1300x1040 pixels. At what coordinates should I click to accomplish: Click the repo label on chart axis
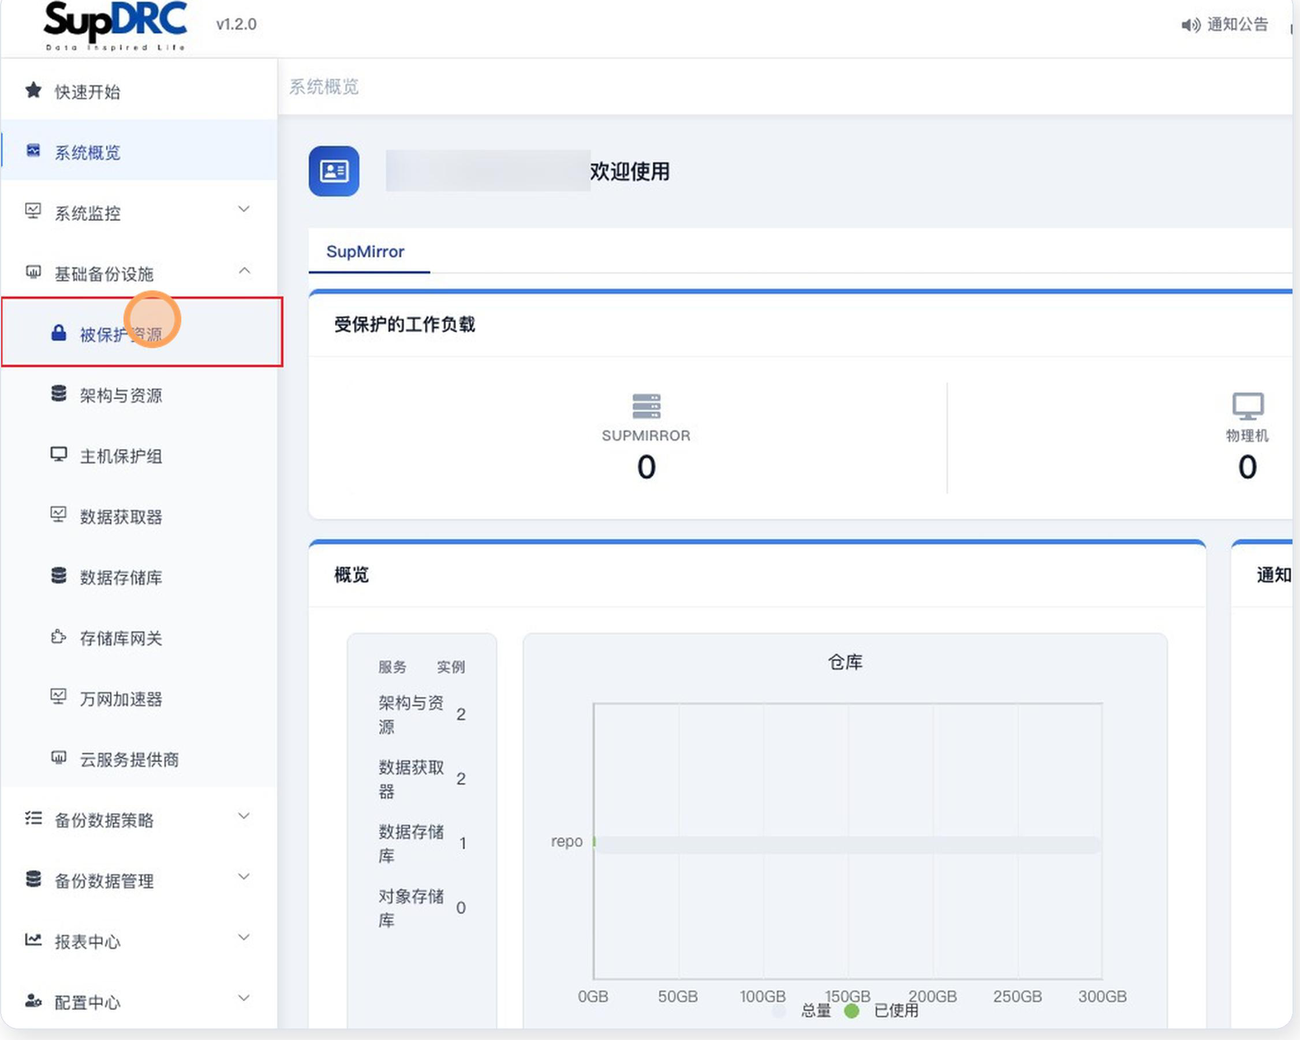coord(567,842)
